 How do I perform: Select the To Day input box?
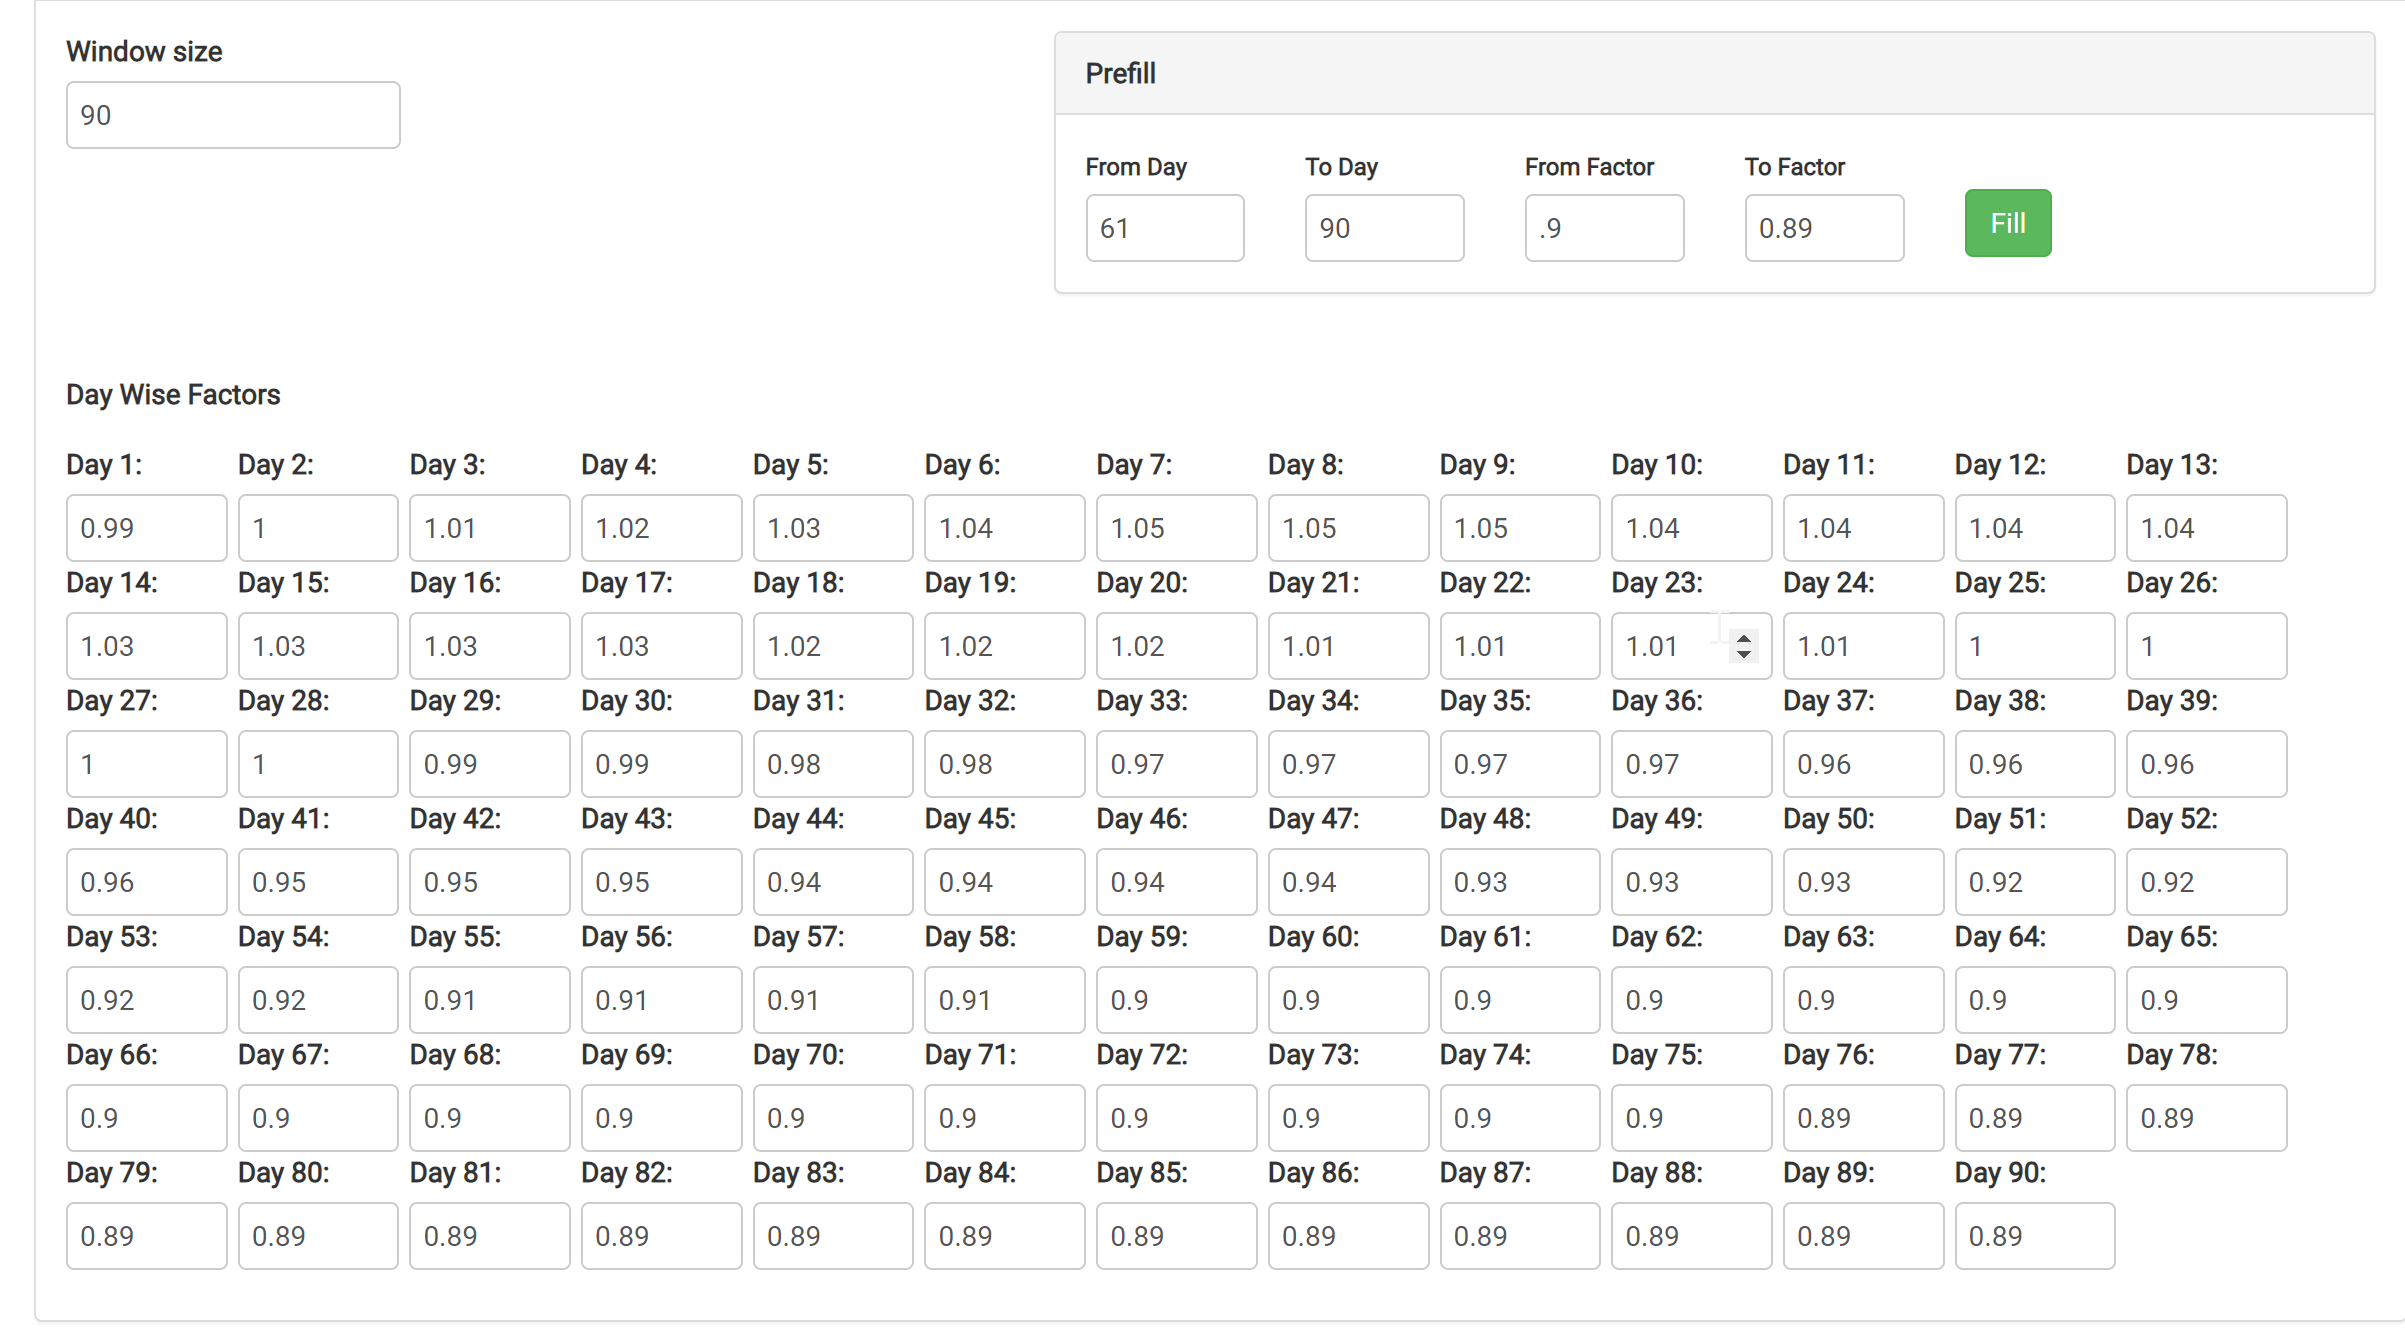[x=1383, y=228]
